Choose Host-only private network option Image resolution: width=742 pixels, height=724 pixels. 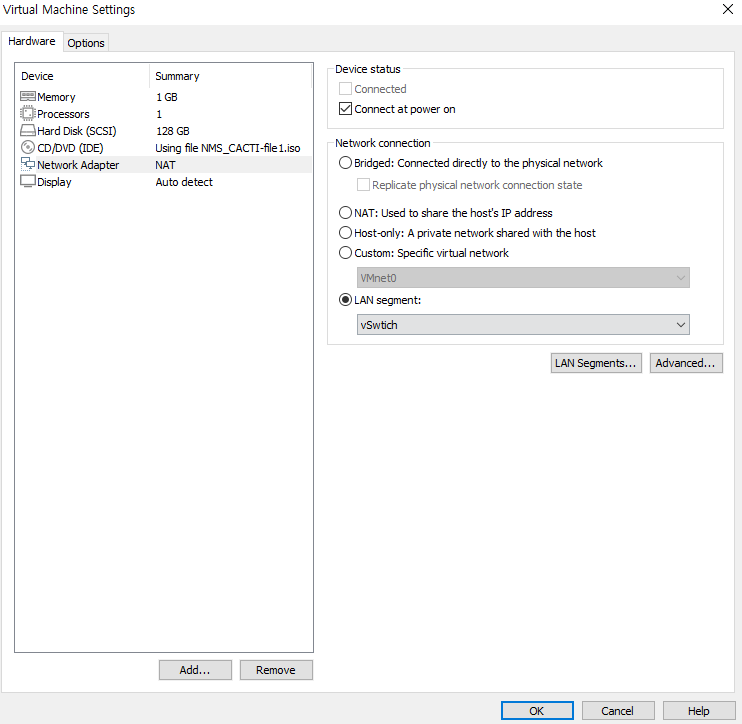345,232
